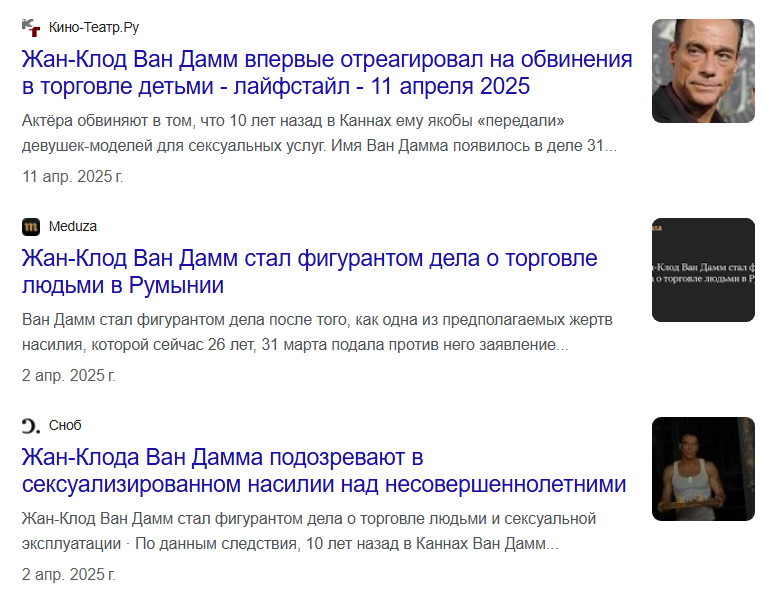This screenshot has width=777, height=598.
Task: Click the second line of the Кино-Театр headline
Action: point(276,86)
